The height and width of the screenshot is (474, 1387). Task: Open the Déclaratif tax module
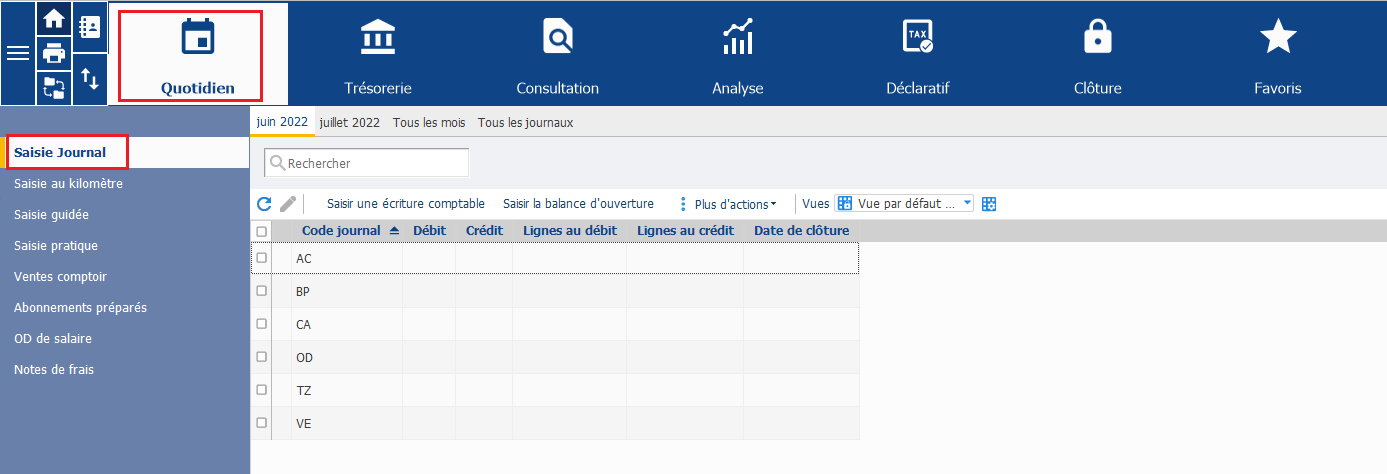[x=918, y=54]
